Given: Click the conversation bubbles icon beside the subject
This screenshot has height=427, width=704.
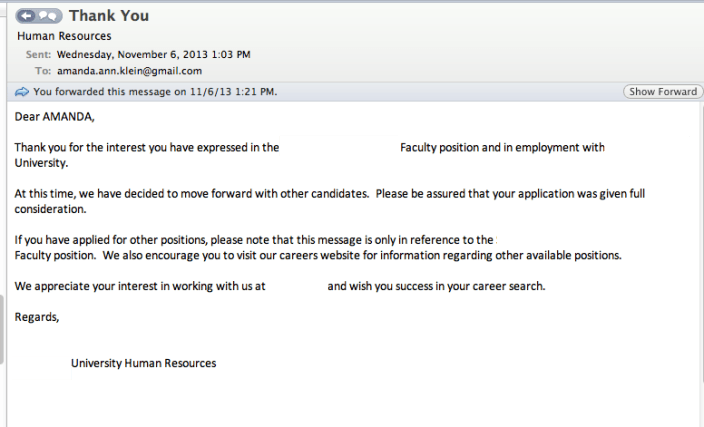Looking at the screenshot, I should pyautogui.click(x=49, y=16).
